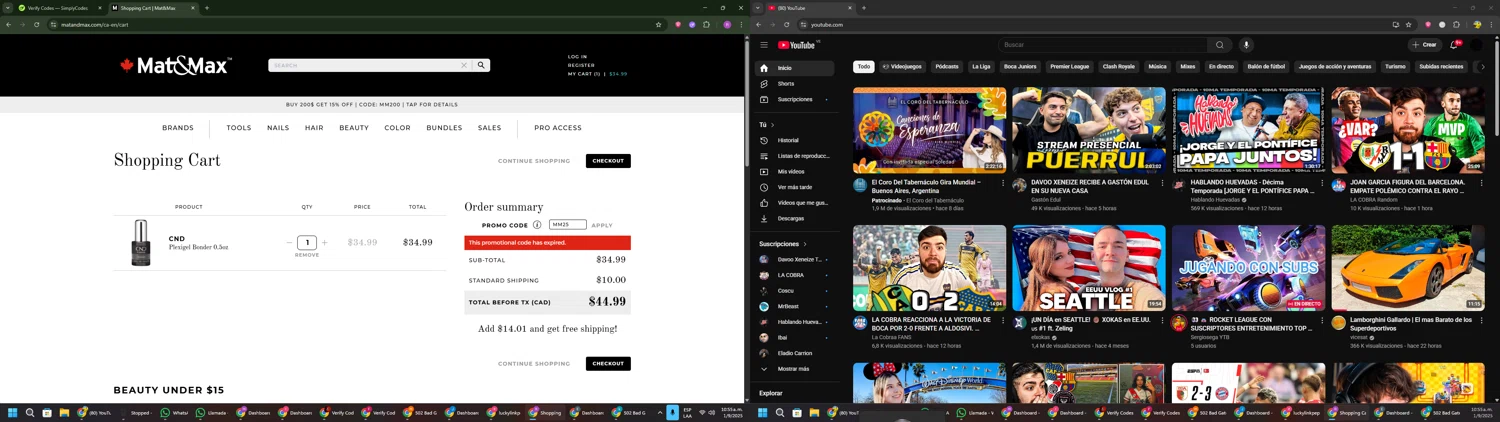Image resolution: width=1500 pixels, height=422 pixels.
Task: Open the Crear menu on YouTube
Action: pos(1424,45)
